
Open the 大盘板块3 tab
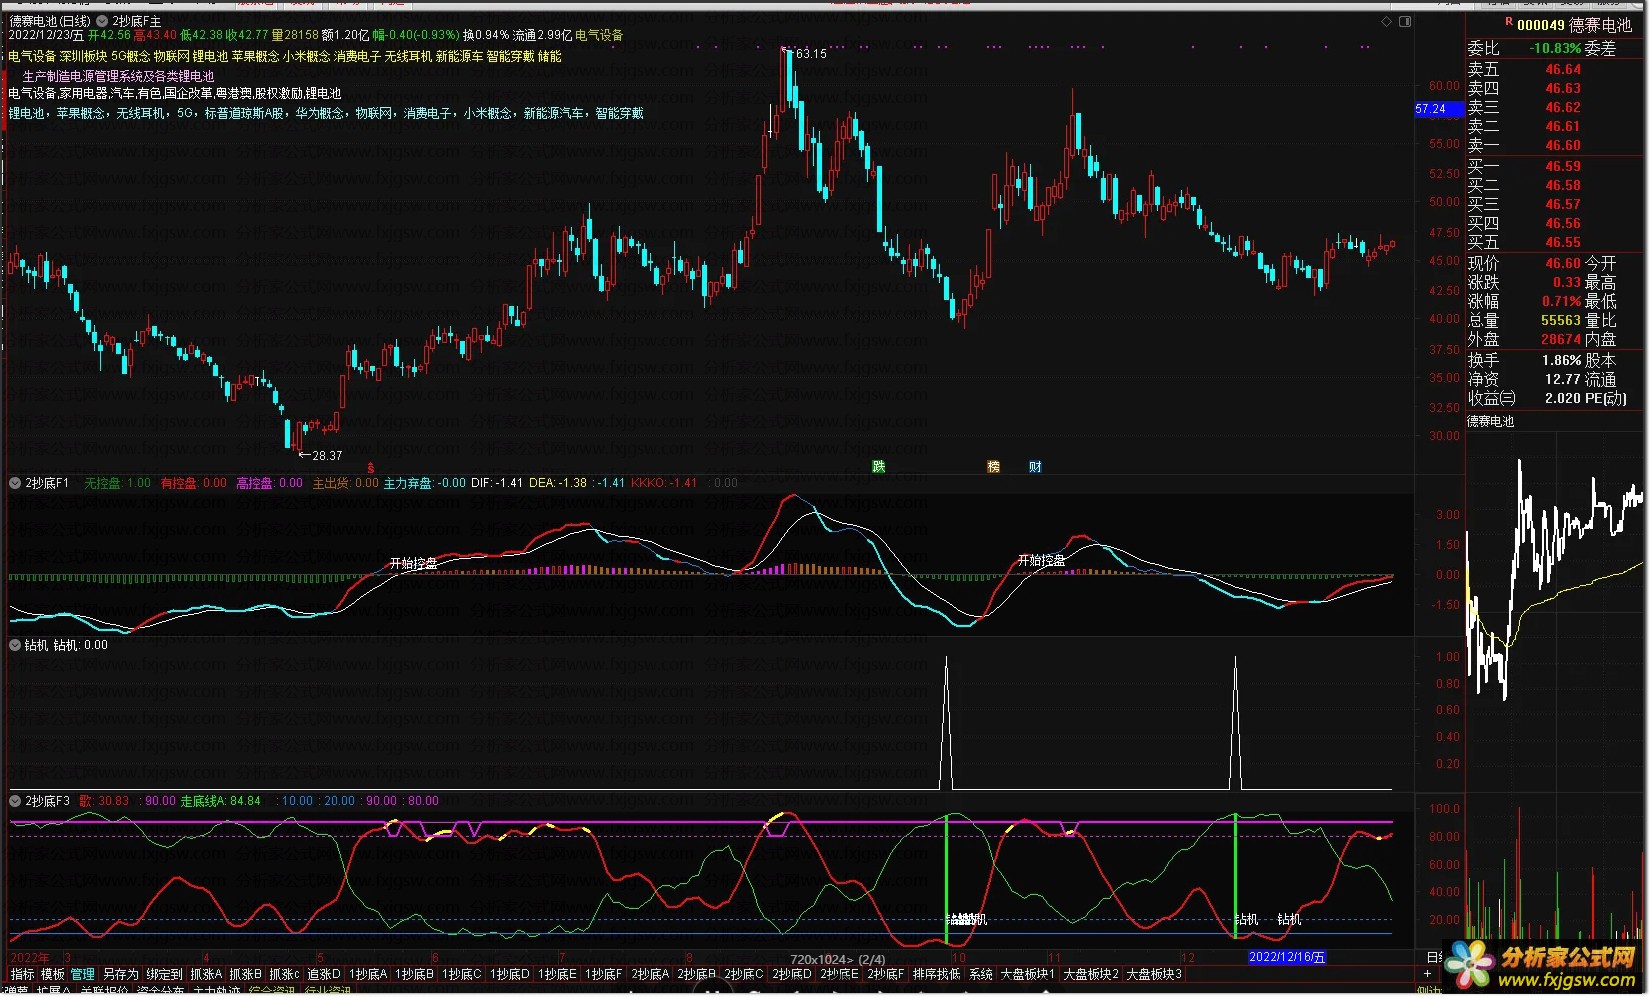pyautogui.click(x=1155, y=975)
